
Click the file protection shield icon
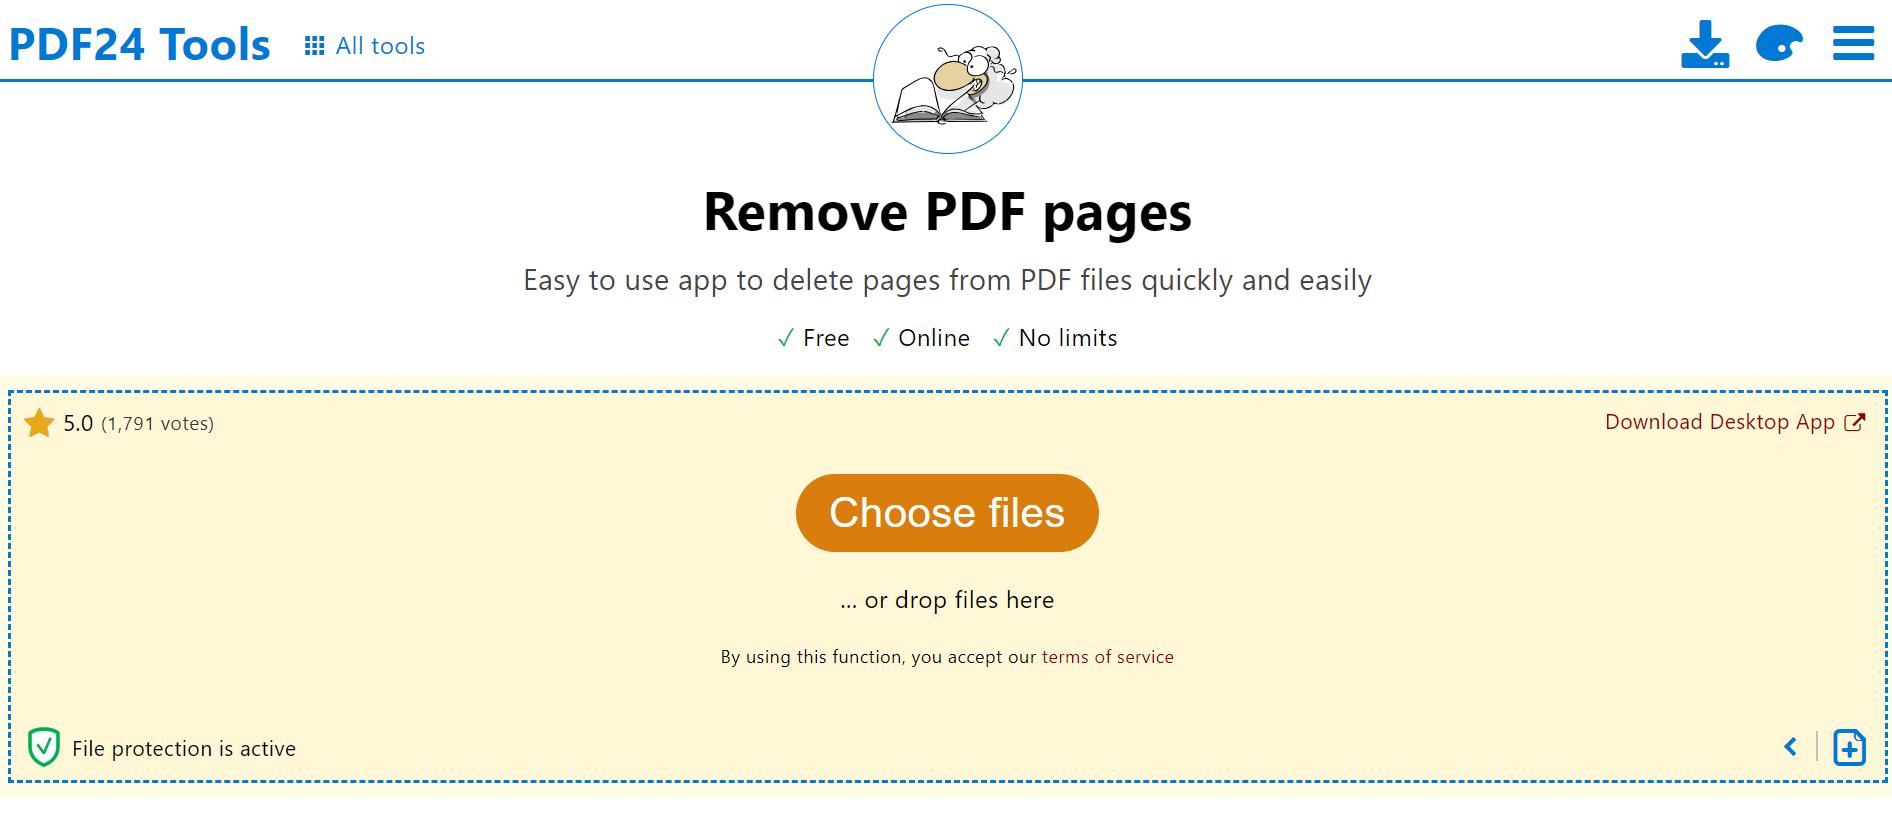tap(43, 747)
